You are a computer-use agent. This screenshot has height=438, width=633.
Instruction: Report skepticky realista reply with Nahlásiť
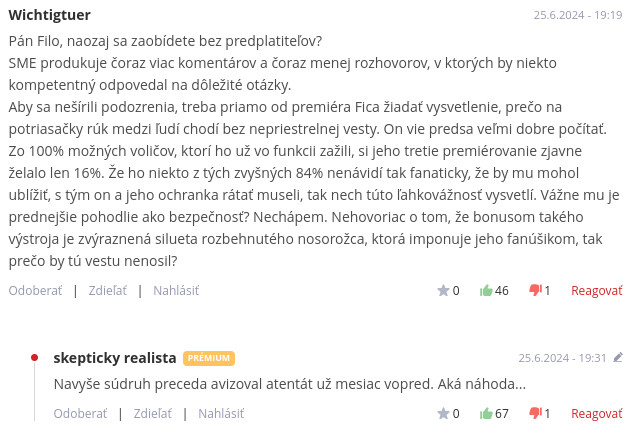220,413
